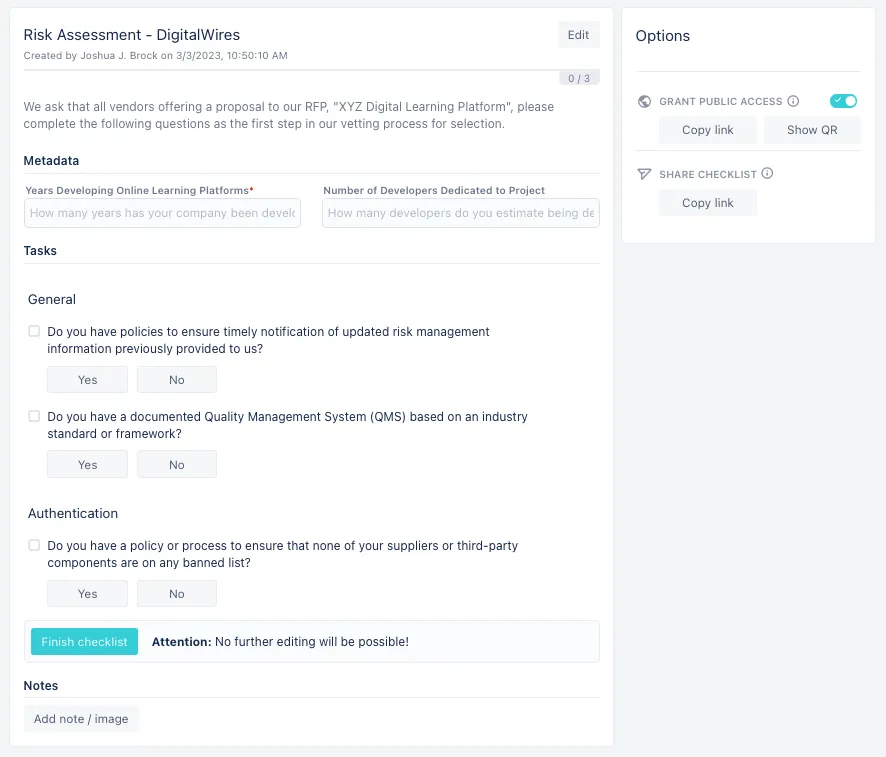Show the QR code

pyautogui.click(x=812, y=130)
